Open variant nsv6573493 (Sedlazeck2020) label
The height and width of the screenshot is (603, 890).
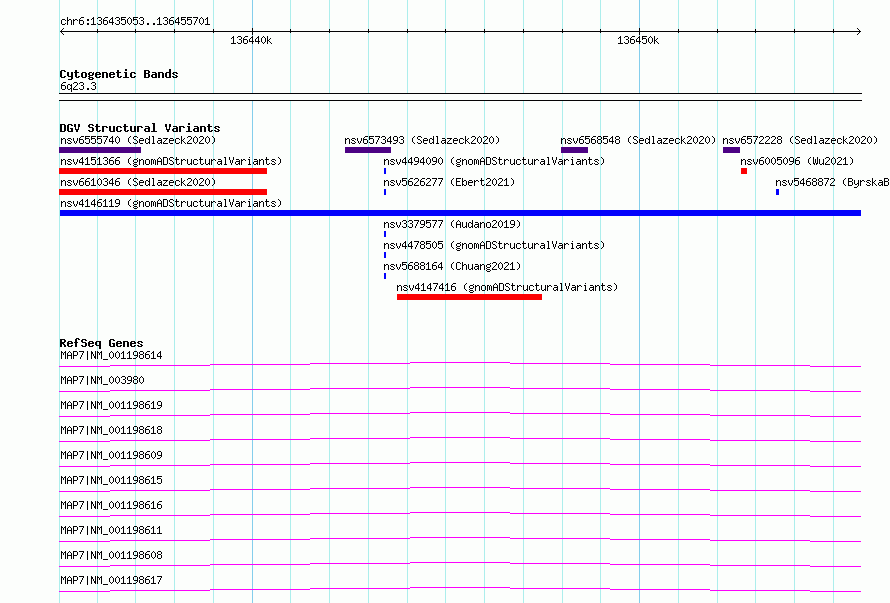coord(422,140)
